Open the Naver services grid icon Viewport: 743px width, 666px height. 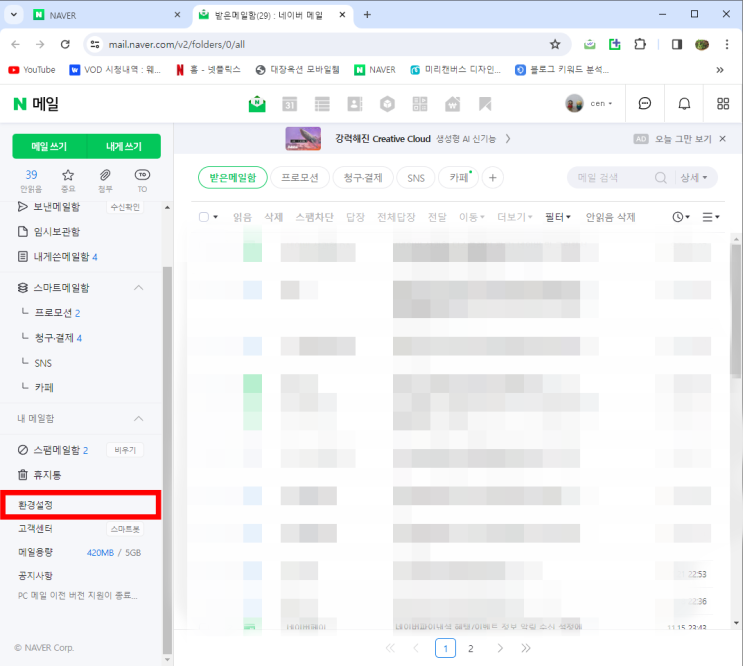tap(723, 104)
